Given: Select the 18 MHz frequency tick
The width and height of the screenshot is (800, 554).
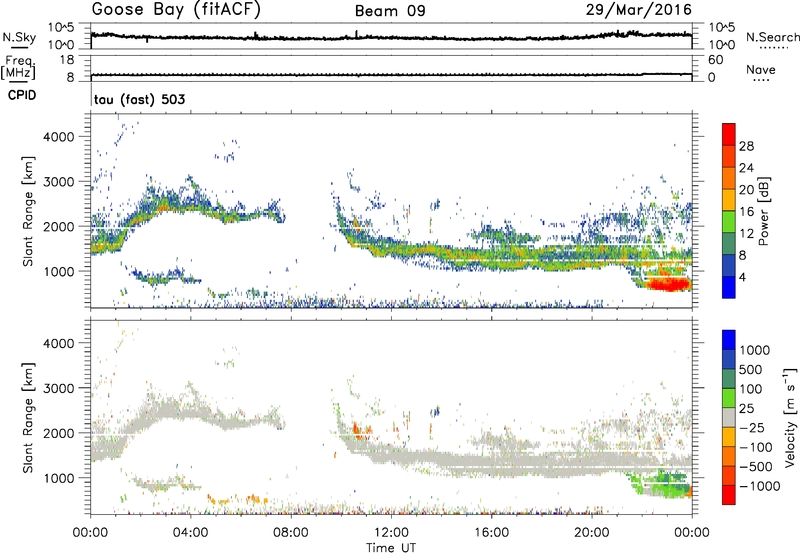Looking at the screenshot, I should [x=66, y=60].
